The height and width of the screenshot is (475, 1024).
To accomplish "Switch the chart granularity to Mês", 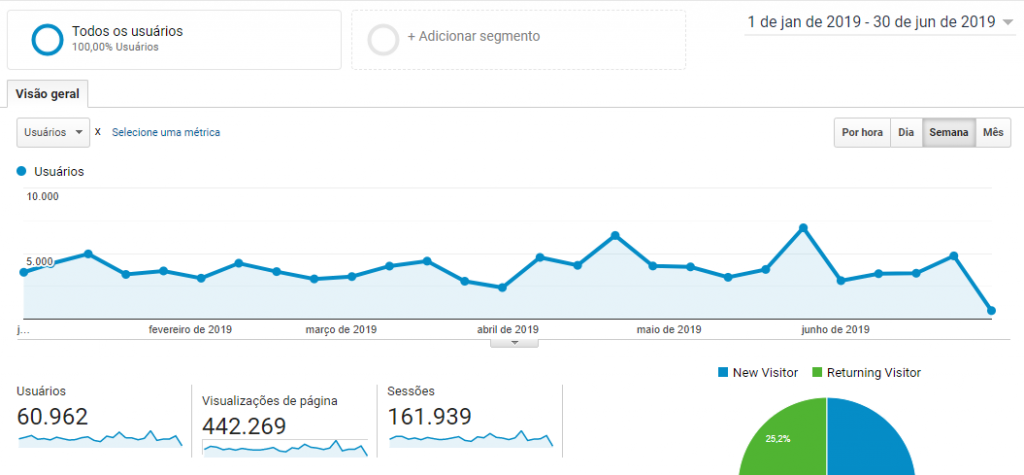I will click(x=993, y=133).
